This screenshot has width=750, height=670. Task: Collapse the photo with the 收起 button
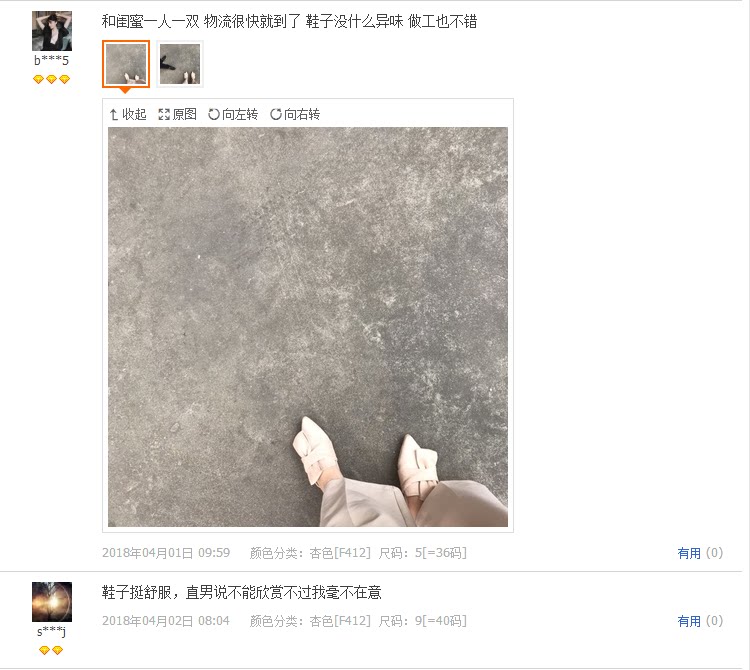coord(128,114)
